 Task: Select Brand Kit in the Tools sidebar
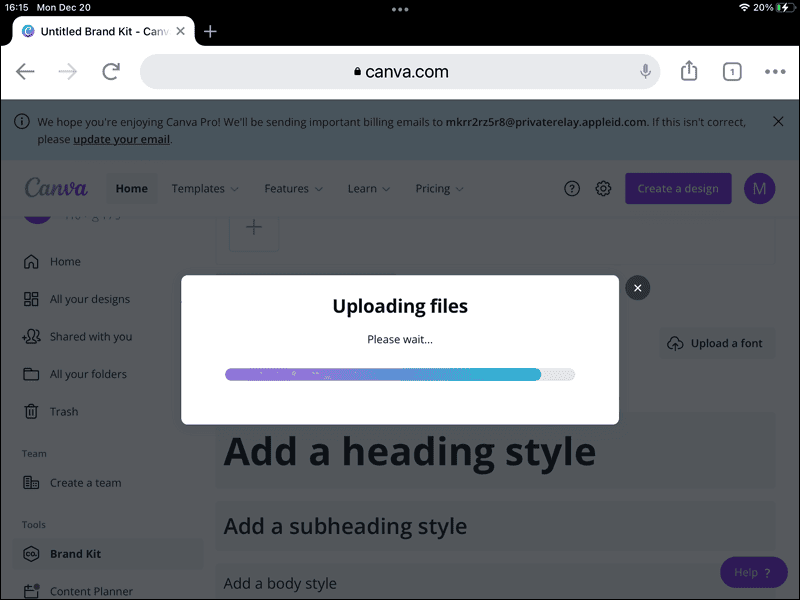coord(75,552)
